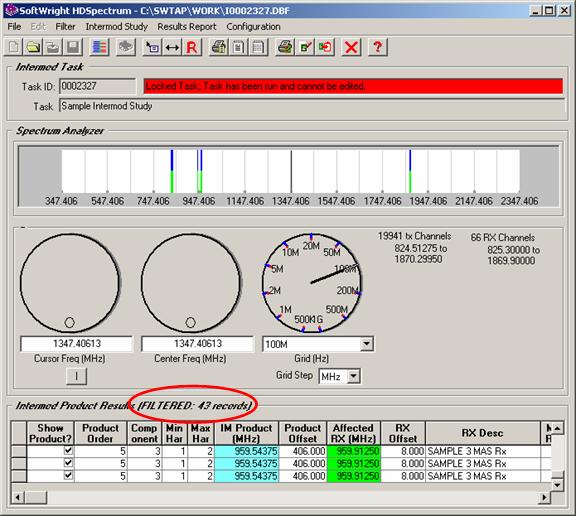The image size is (576, 516).
Task: Expand the Grid (Hz) 100M dropdown
Action: [366, 344]
